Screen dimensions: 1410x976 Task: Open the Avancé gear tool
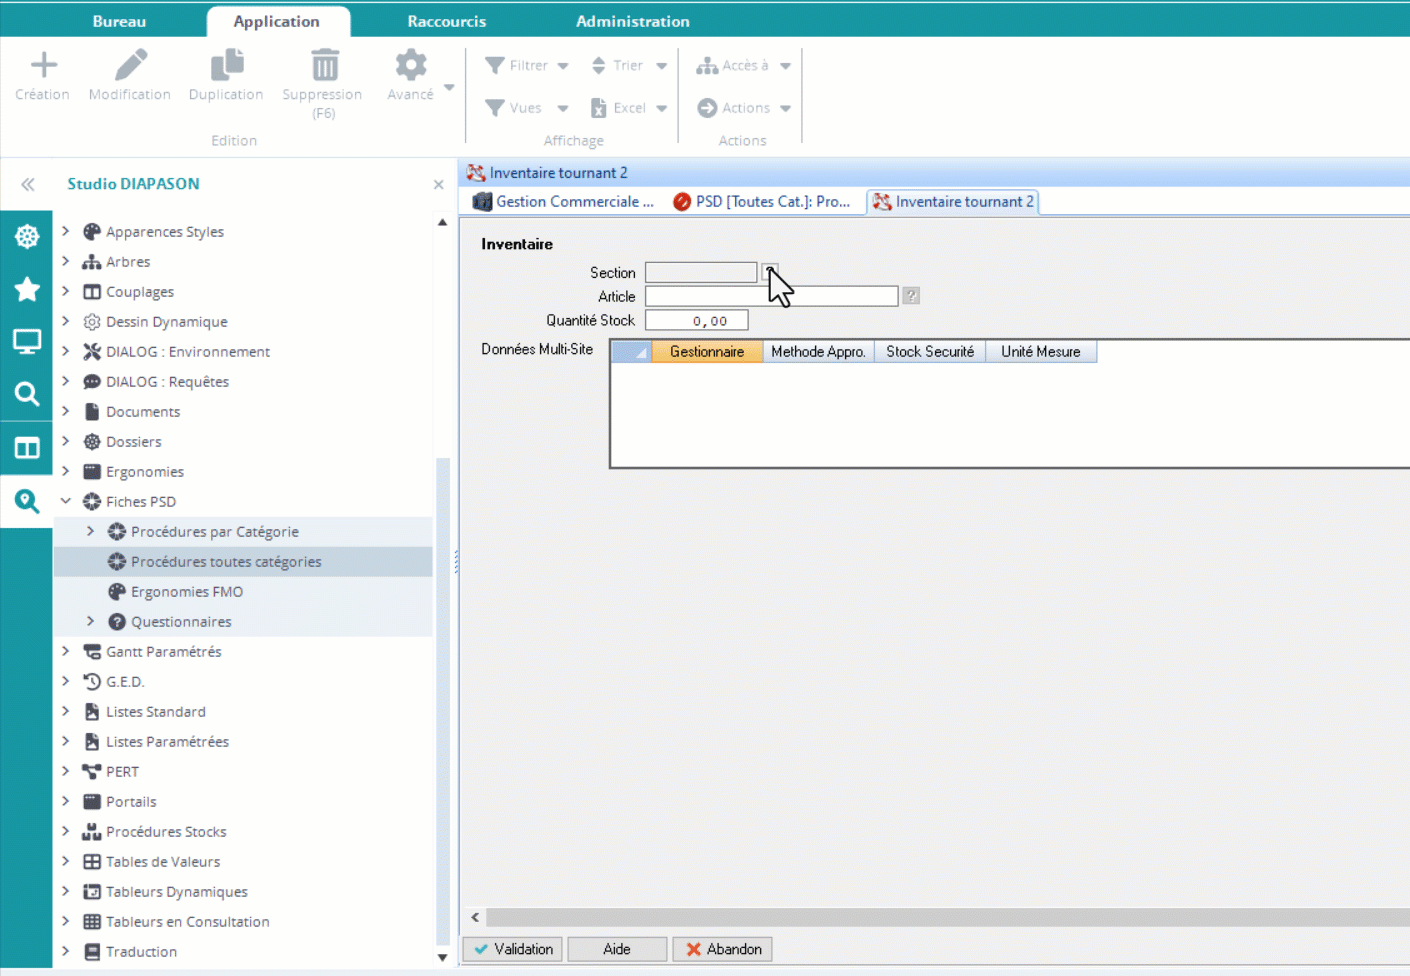(x=410, y=66)
